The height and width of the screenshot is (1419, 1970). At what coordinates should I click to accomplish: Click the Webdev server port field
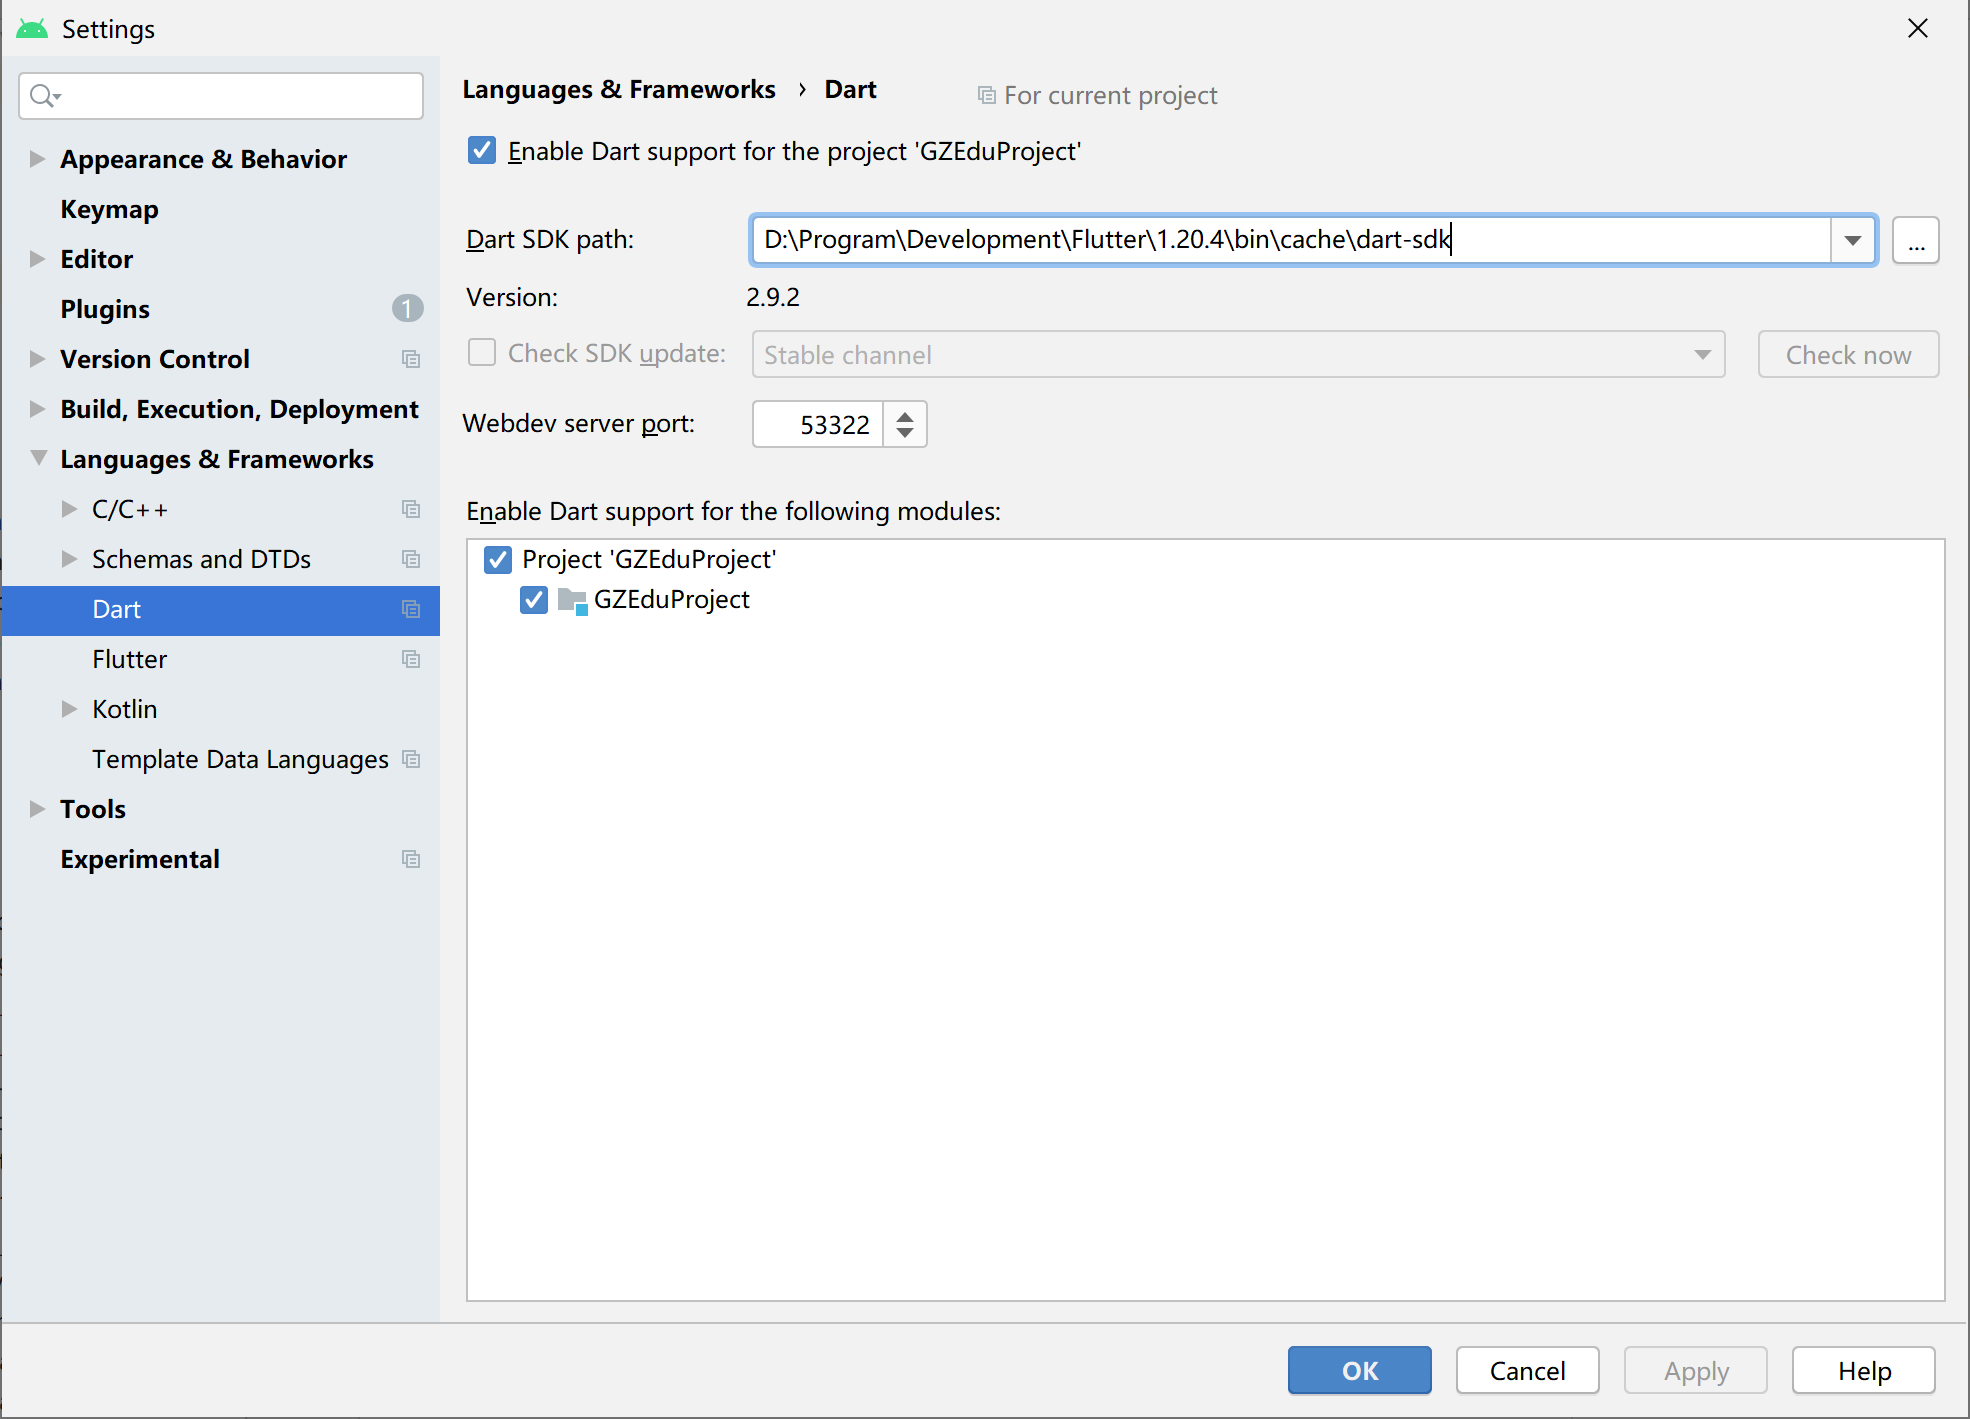[818, 424]
